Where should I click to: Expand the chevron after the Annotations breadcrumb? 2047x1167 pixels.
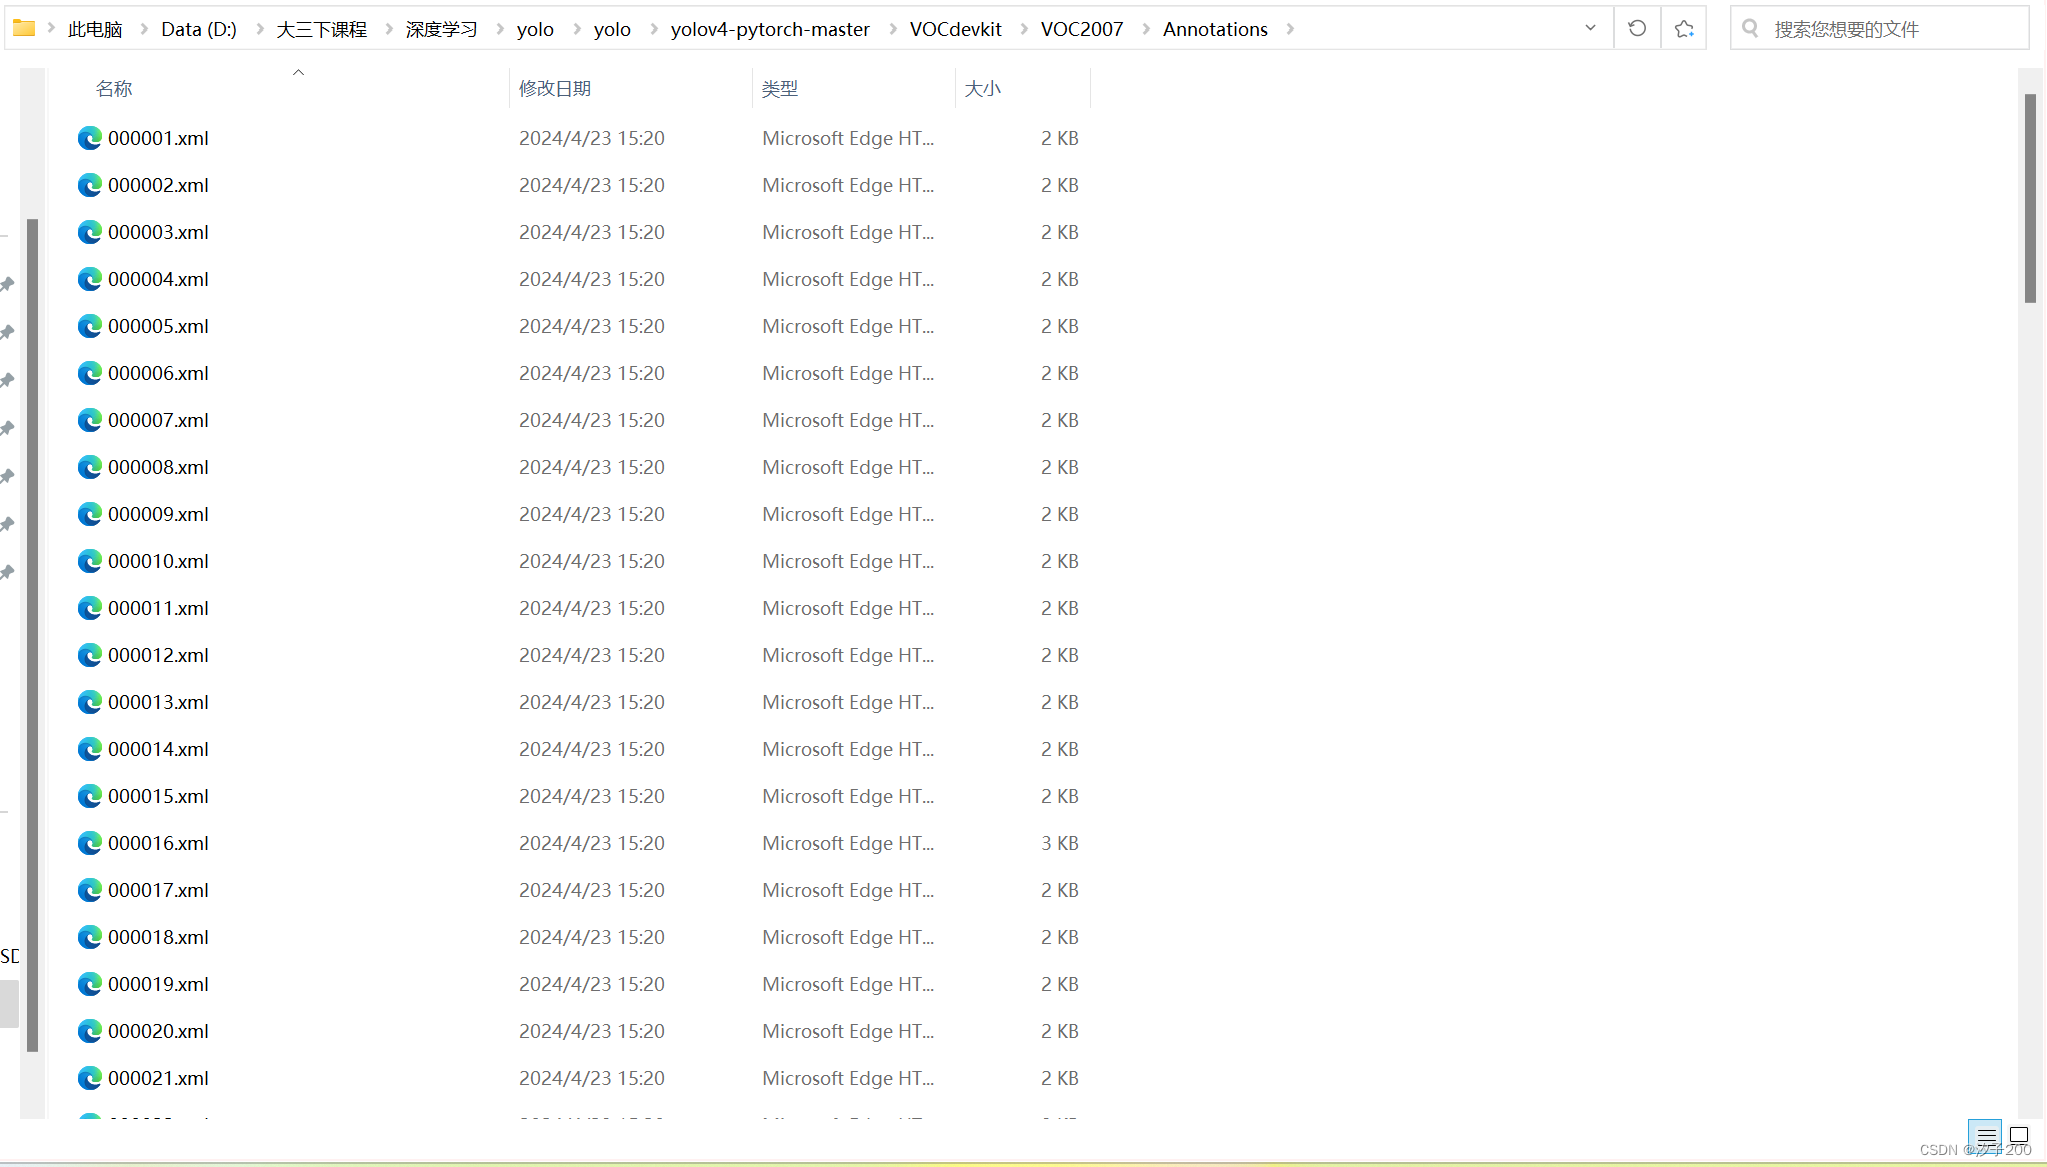click(x=1290, y=29)
